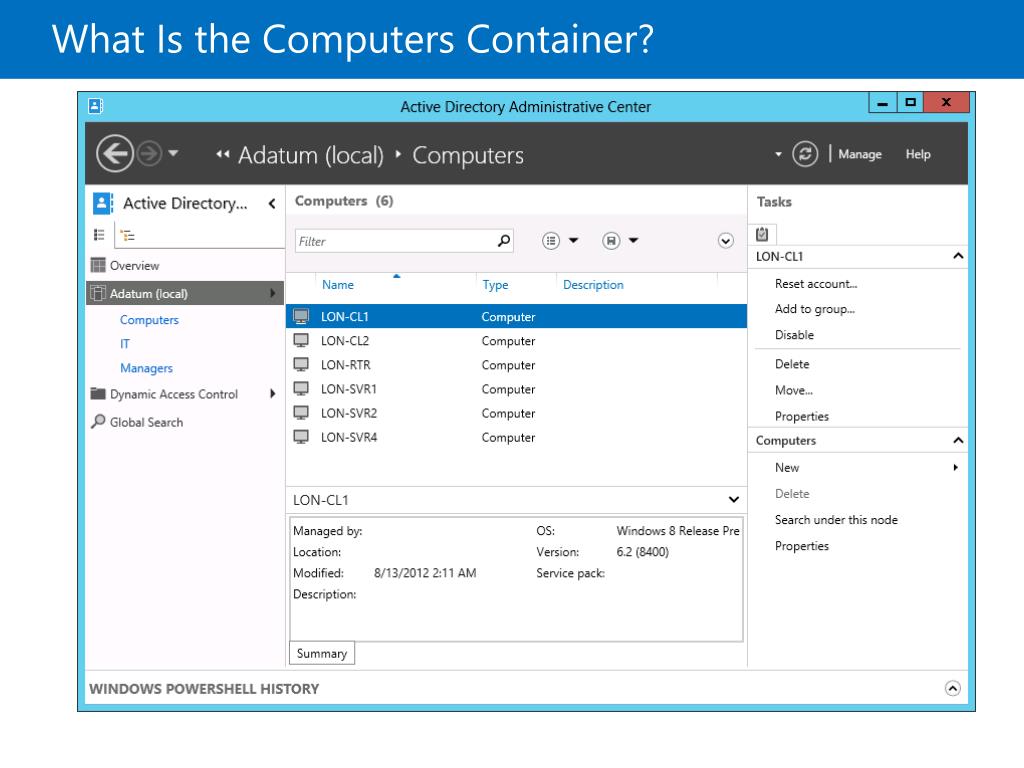This screenshot has height=768, width=1024.
Task: Expand the Dynamic Access Control flyout arrow
Action: [273, 394]
